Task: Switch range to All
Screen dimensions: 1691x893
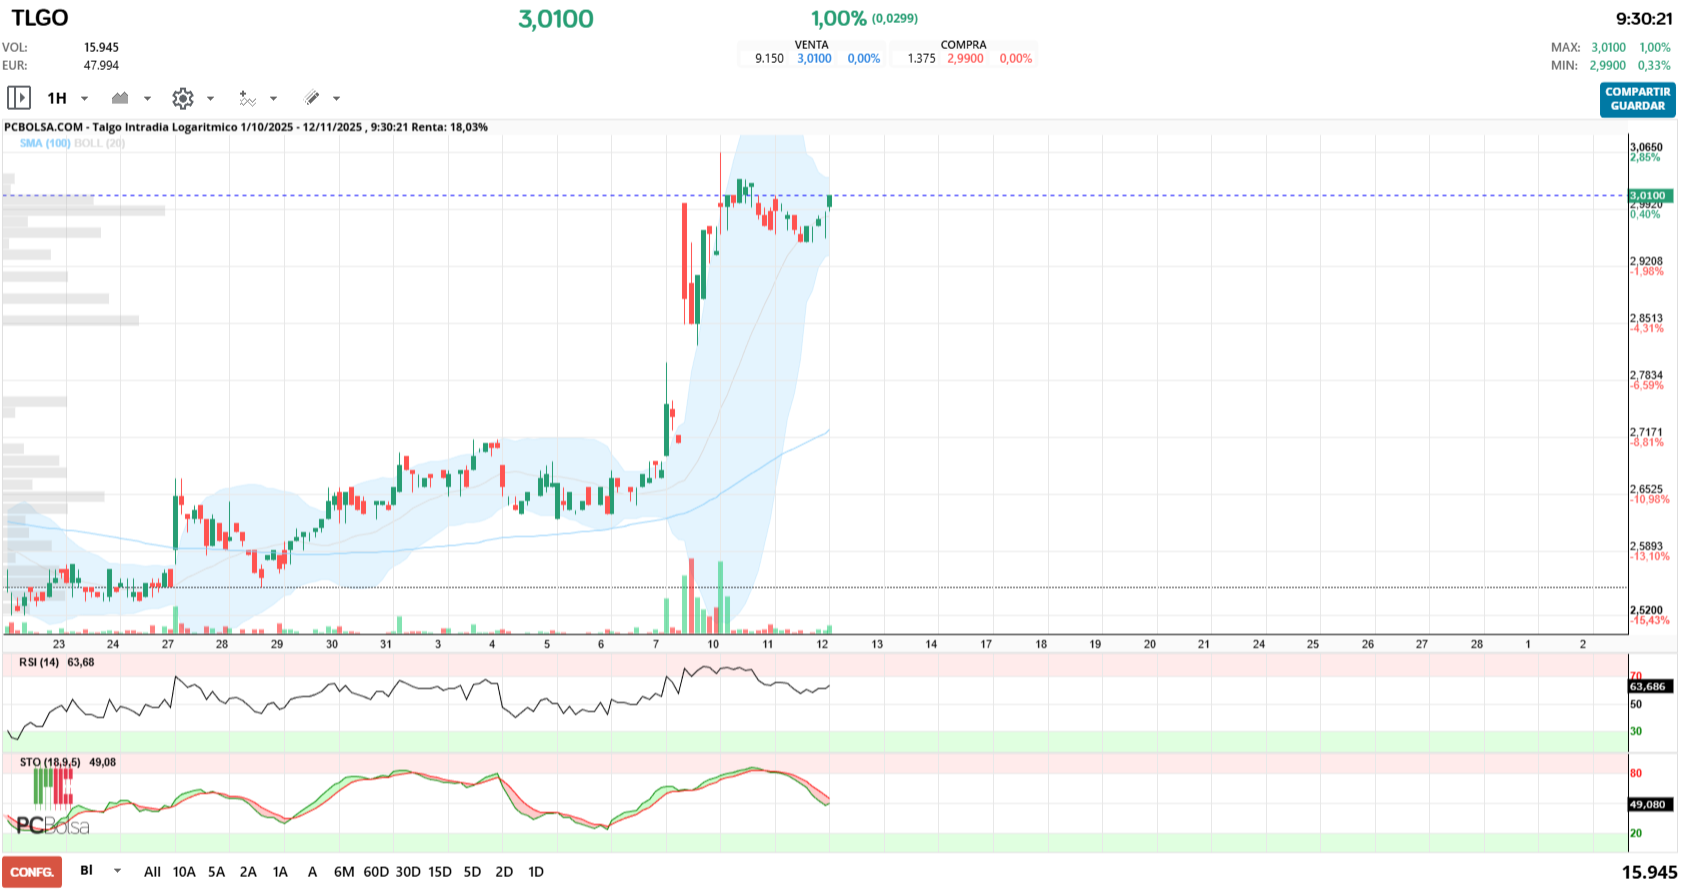Action: coord(152,872)
